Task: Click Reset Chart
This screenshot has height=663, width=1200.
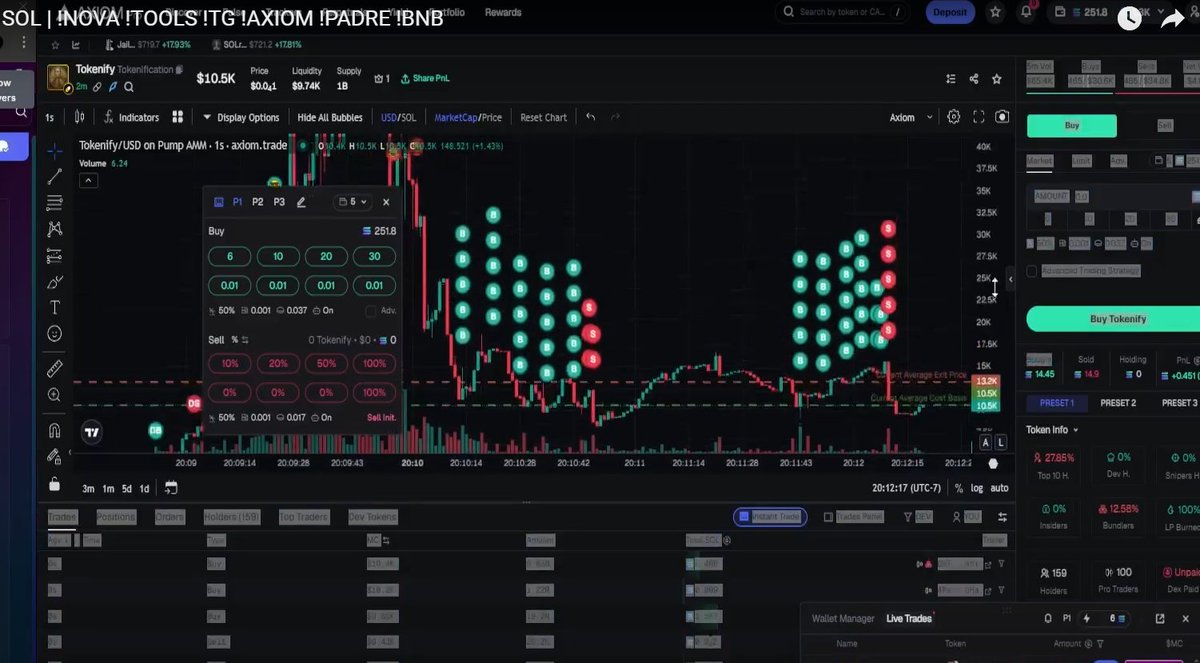Action: point(543,117)
